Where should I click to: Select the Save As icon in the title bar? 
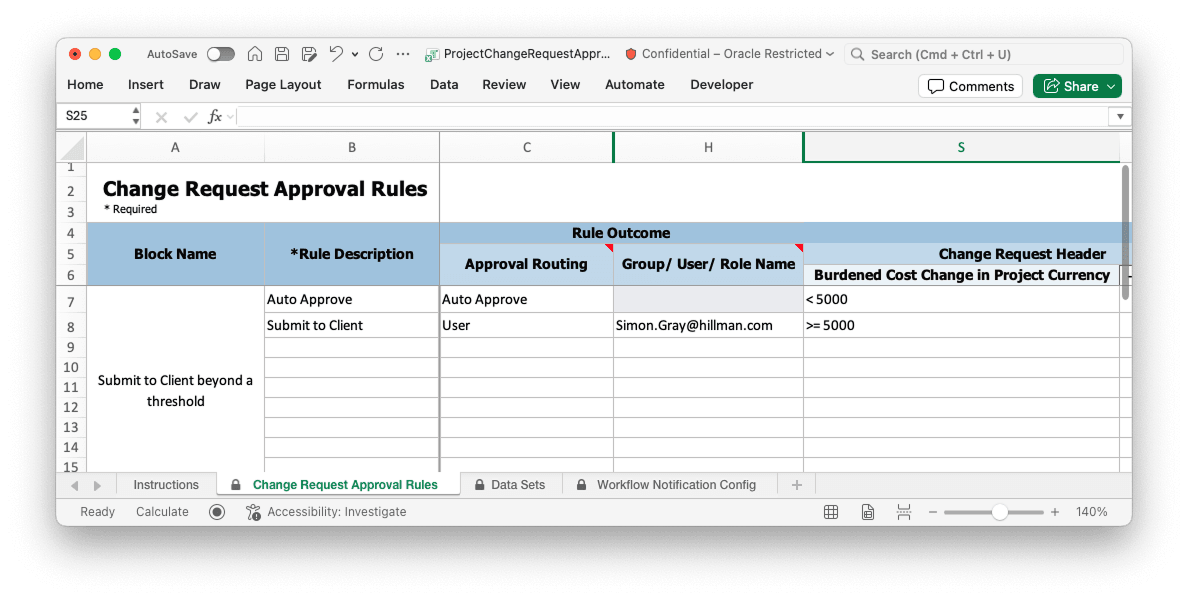click(x=308, y=54)
